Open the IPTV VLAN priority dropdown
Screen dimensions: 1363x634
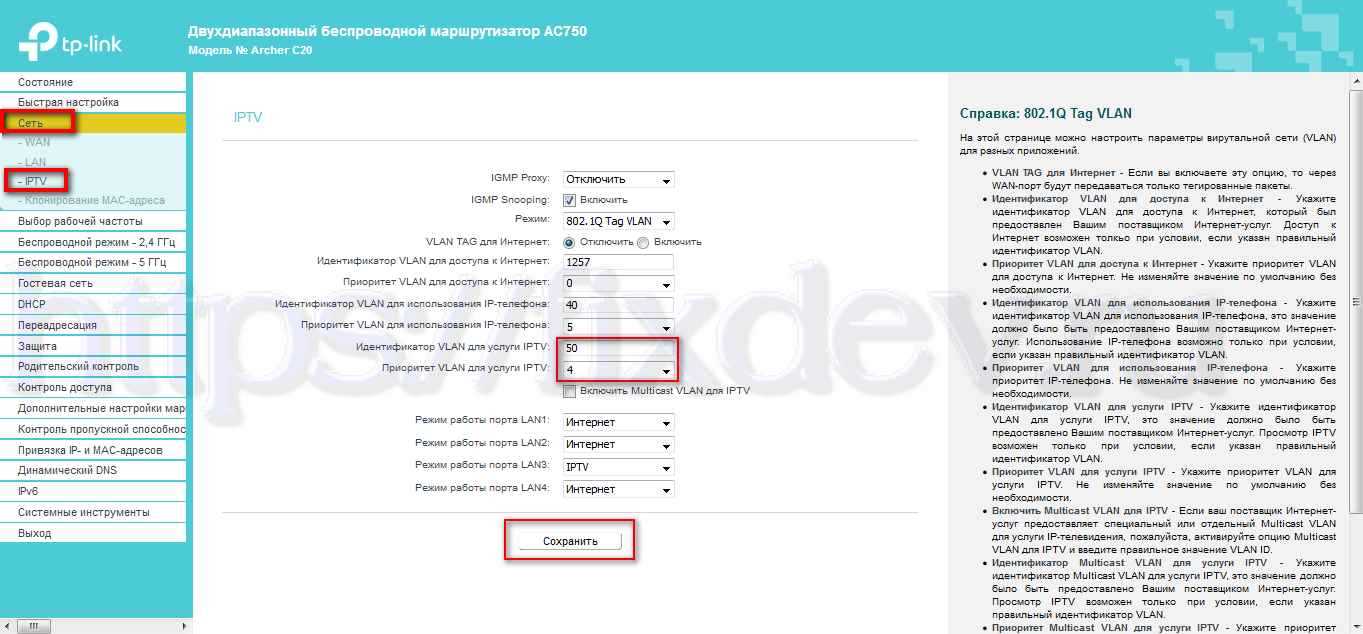coord(618,370)
